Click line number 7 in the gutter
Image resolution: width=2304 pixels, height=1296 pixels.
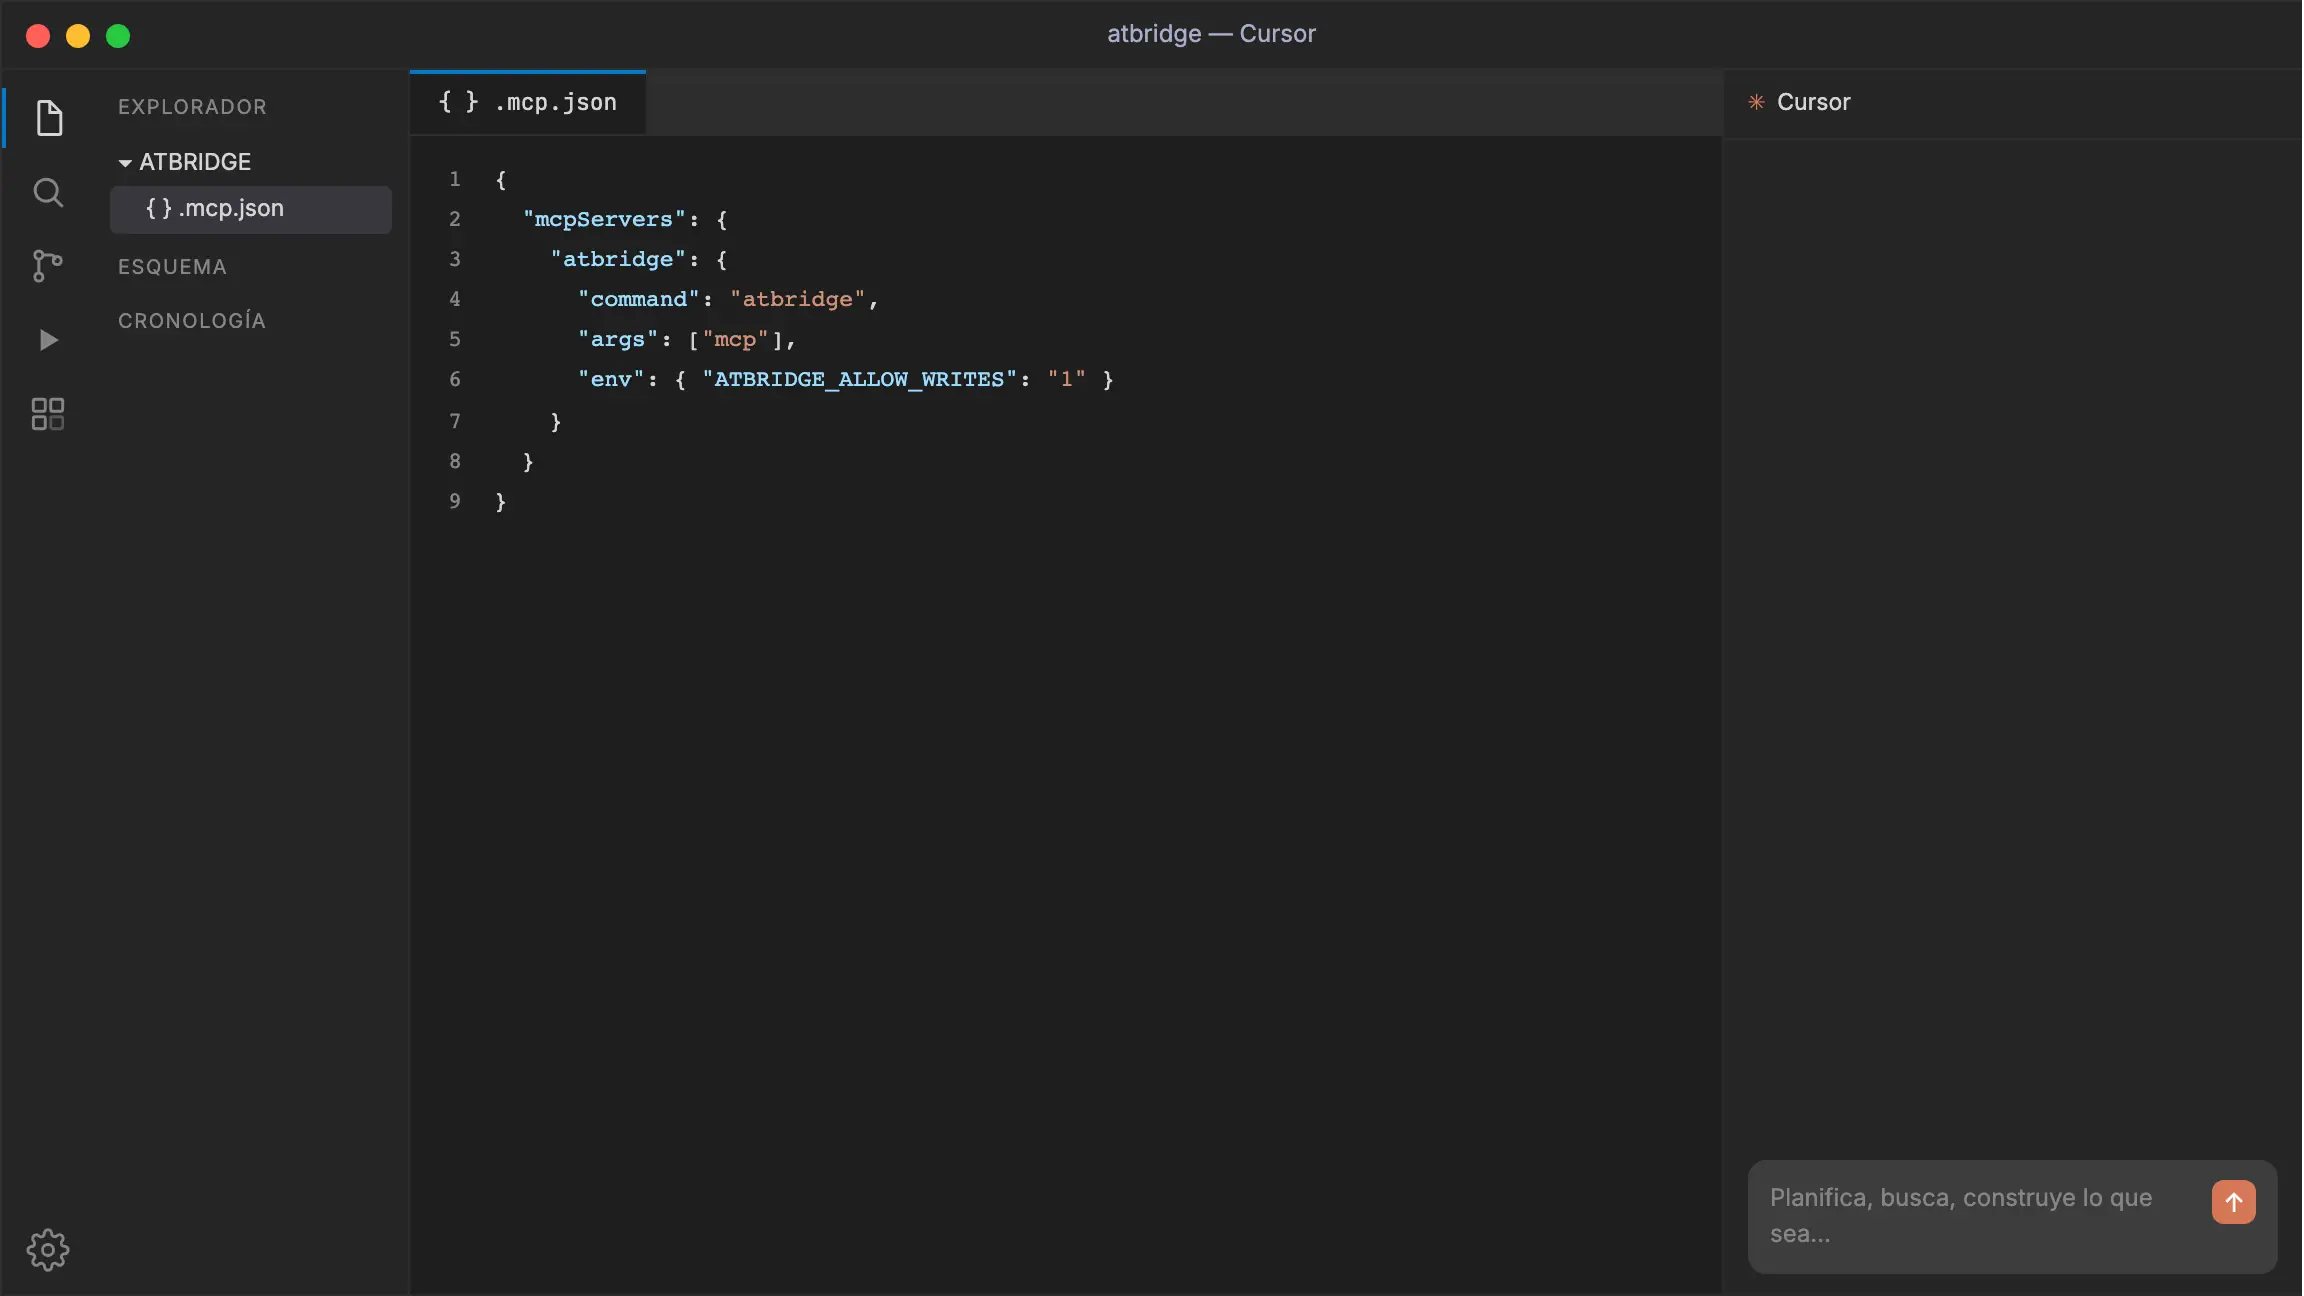coord(455,421)
